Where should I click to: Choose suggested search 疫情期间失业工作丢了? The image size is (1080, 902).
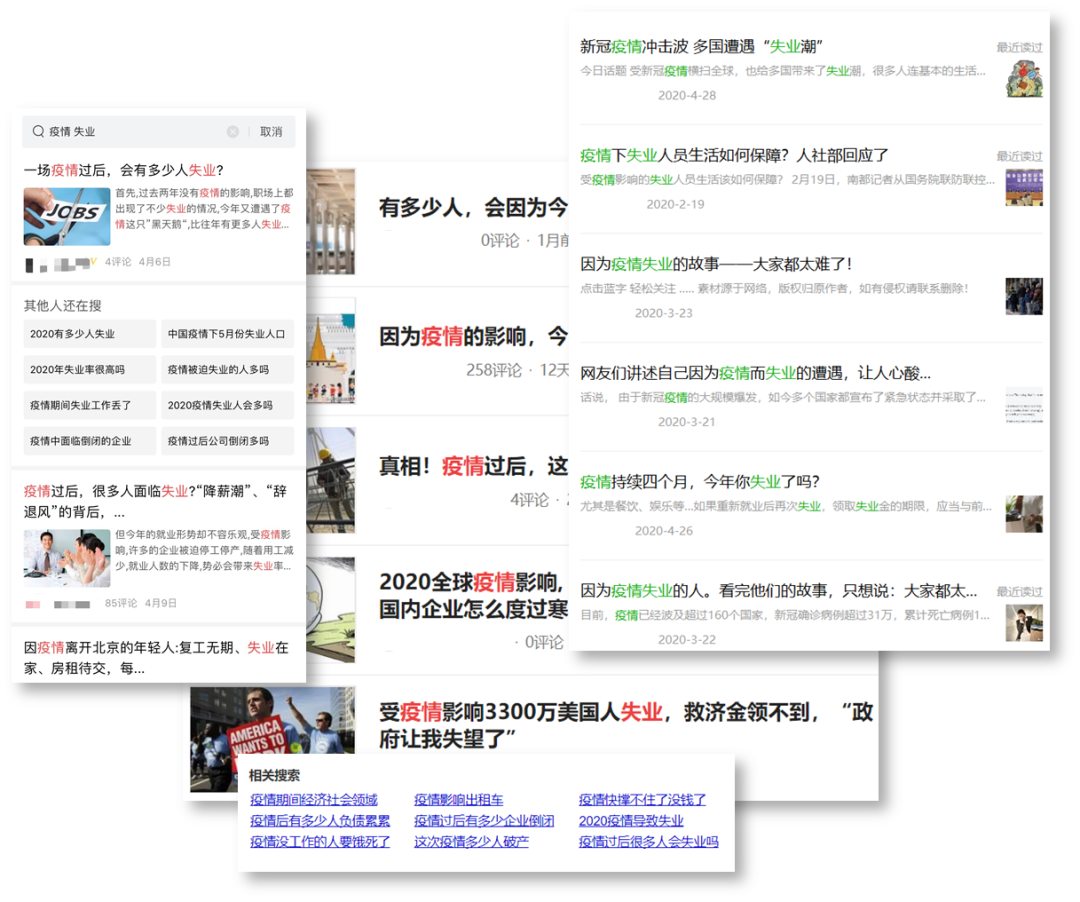click(x=90, y=405)
